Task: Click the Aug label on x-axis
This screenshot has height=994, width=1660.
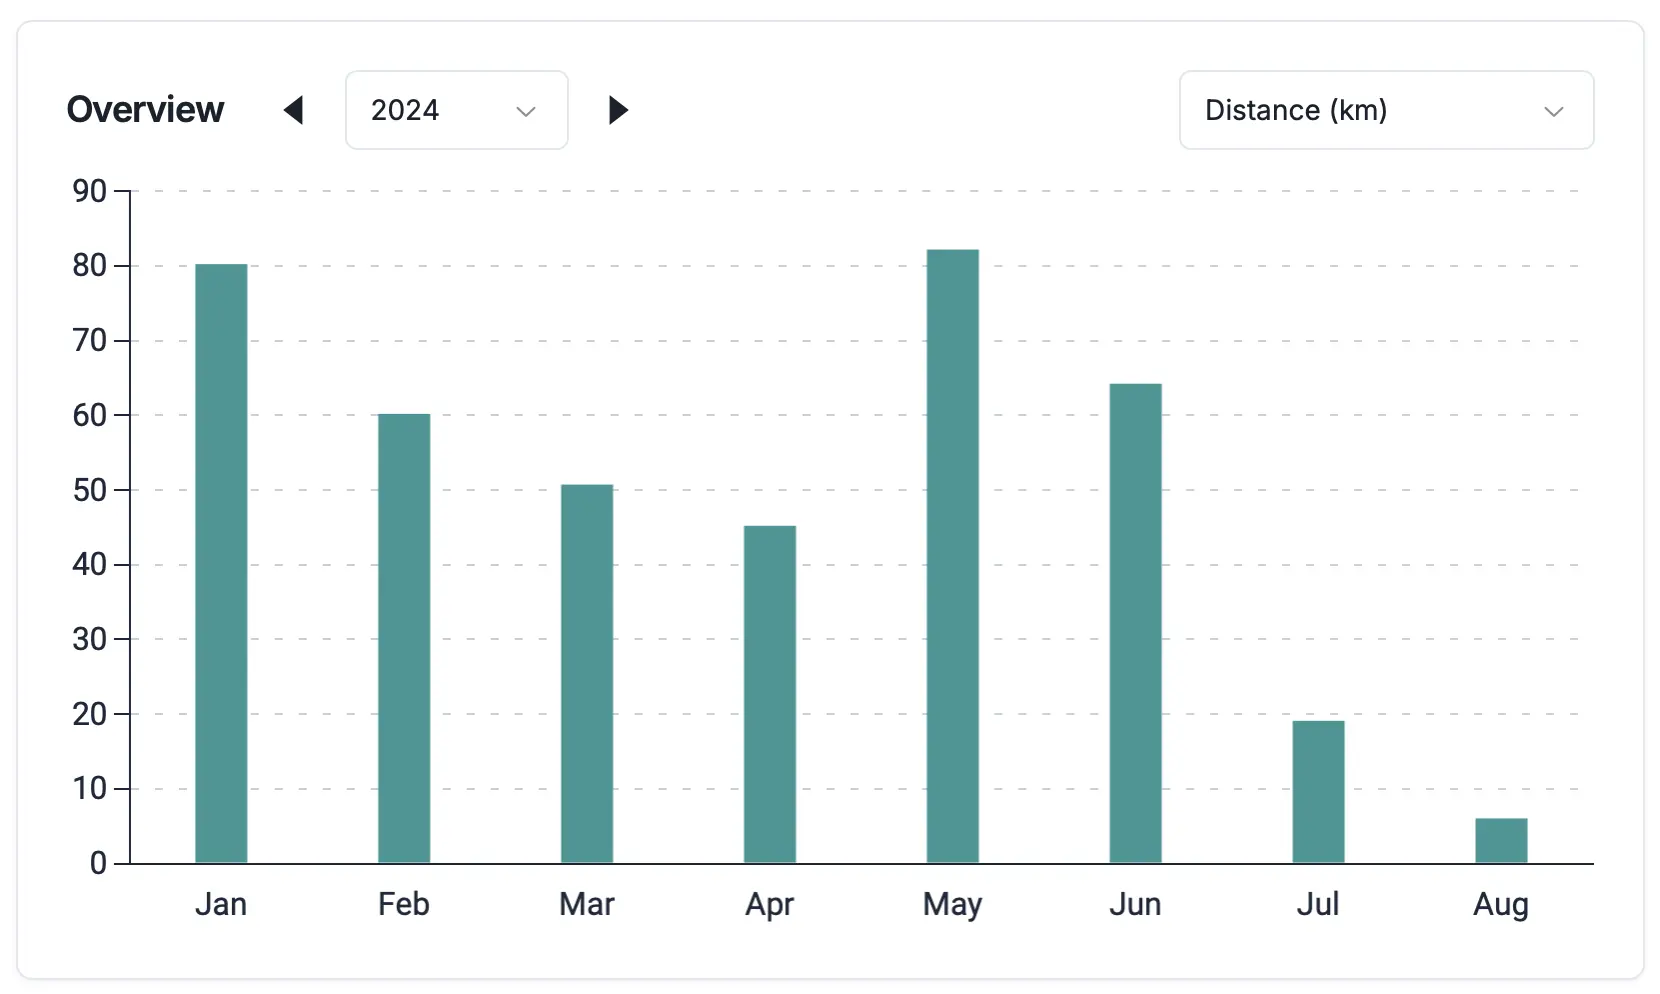Action: coord(1500,904)
